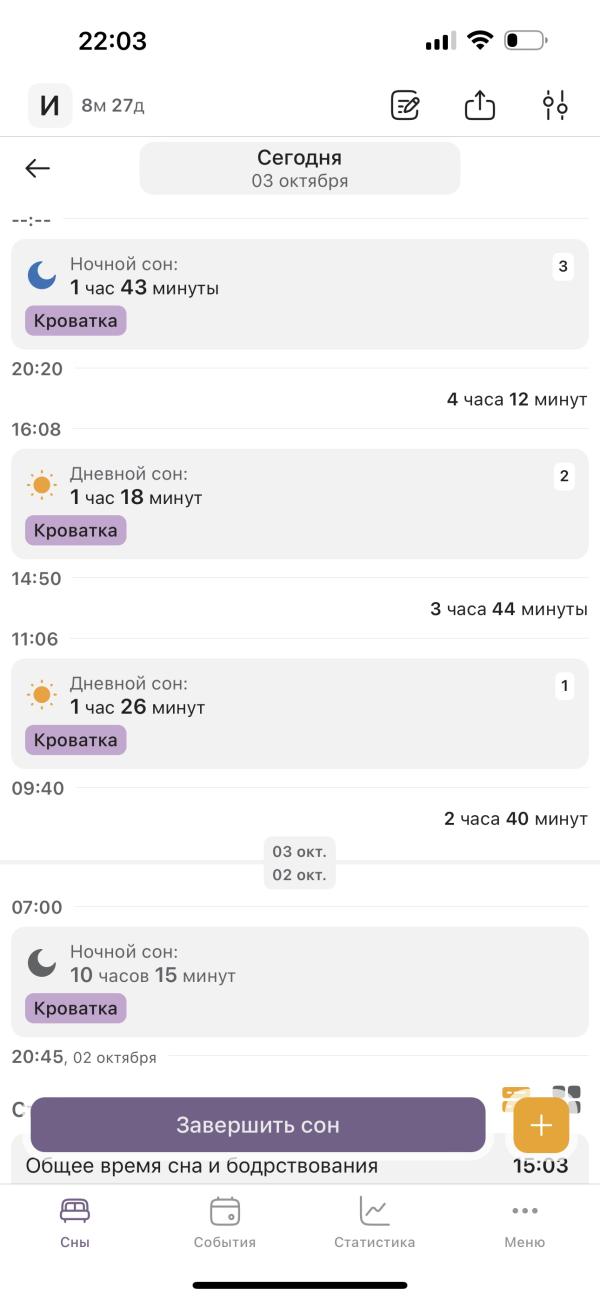Viewport: 600px width, 1300px height.
Task: Click the sun icon of nap 2
Action: point(41,486)
